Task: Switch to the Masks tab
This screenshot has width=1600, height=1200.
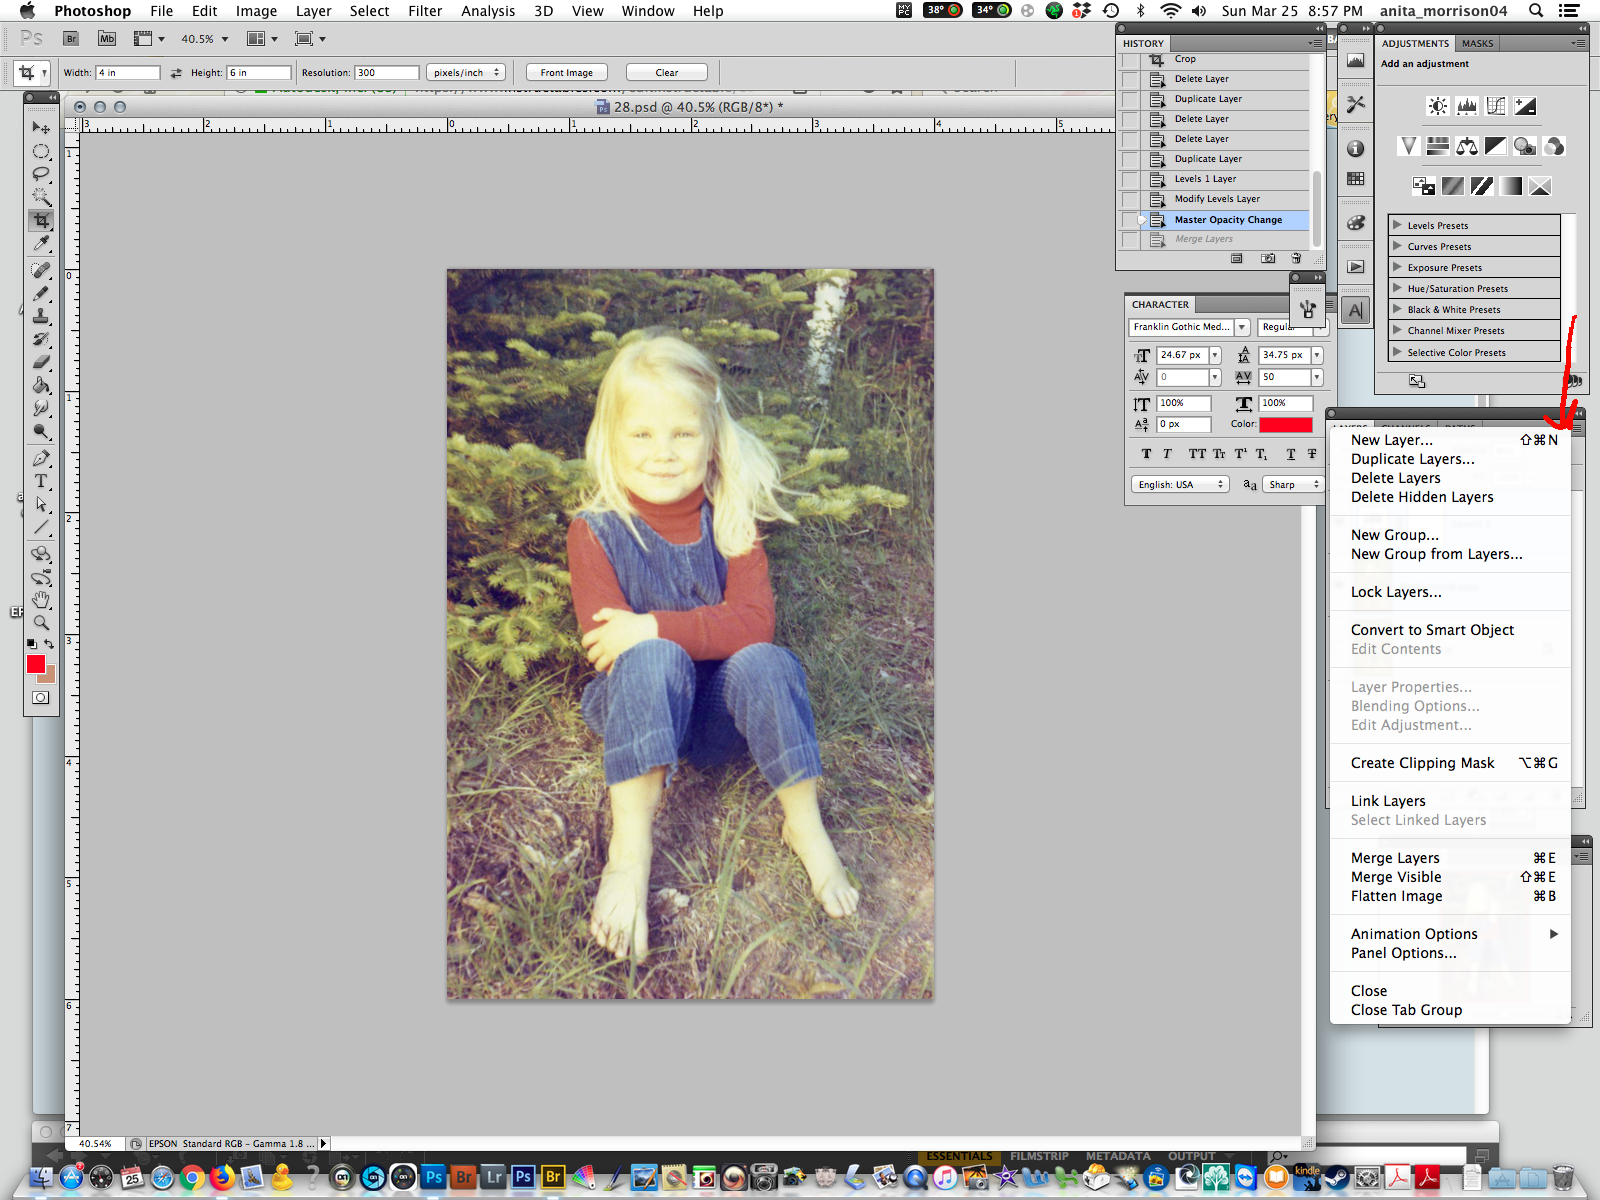Action: [x=1477, y=43]
